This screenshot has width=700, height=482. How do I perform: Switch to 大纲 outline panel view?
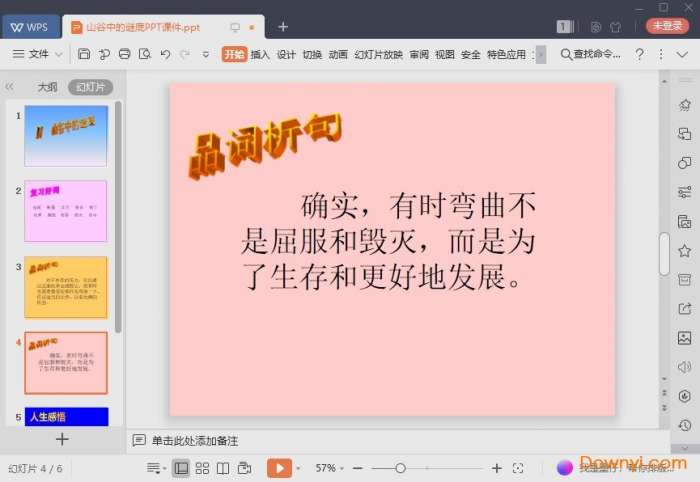pos(47,87)
